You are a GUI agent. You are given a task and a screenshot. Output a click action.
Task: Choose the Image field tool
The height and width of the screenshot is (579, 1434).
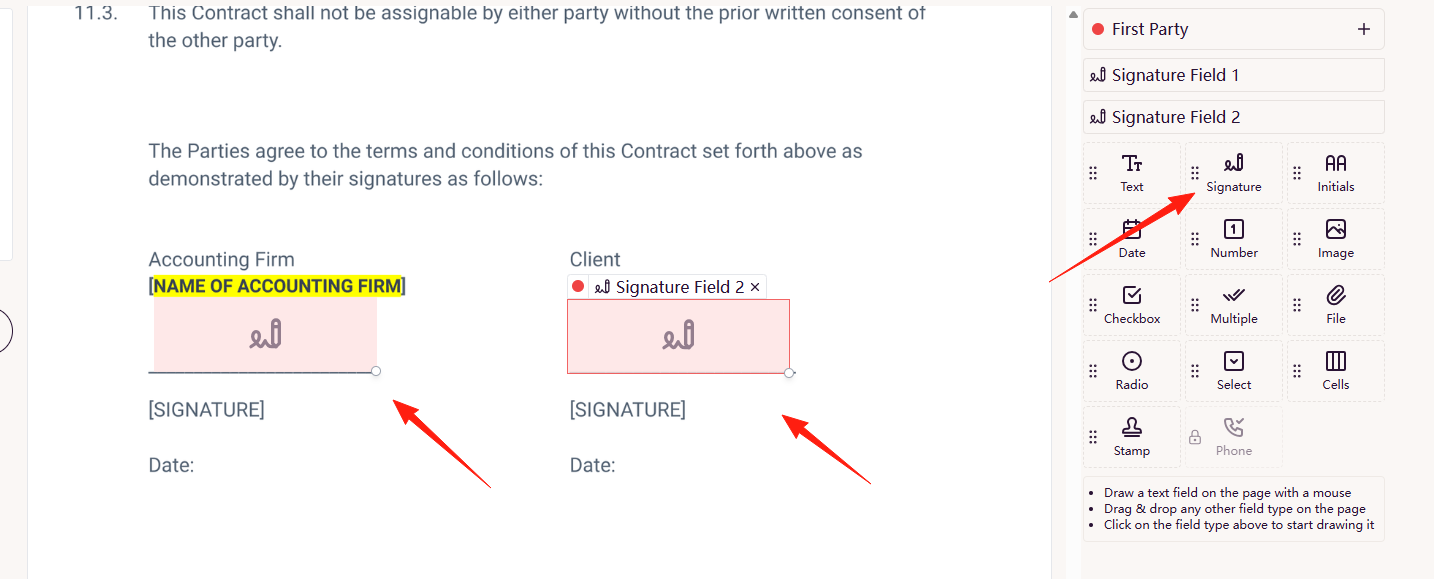click(x=1336, y=239)
